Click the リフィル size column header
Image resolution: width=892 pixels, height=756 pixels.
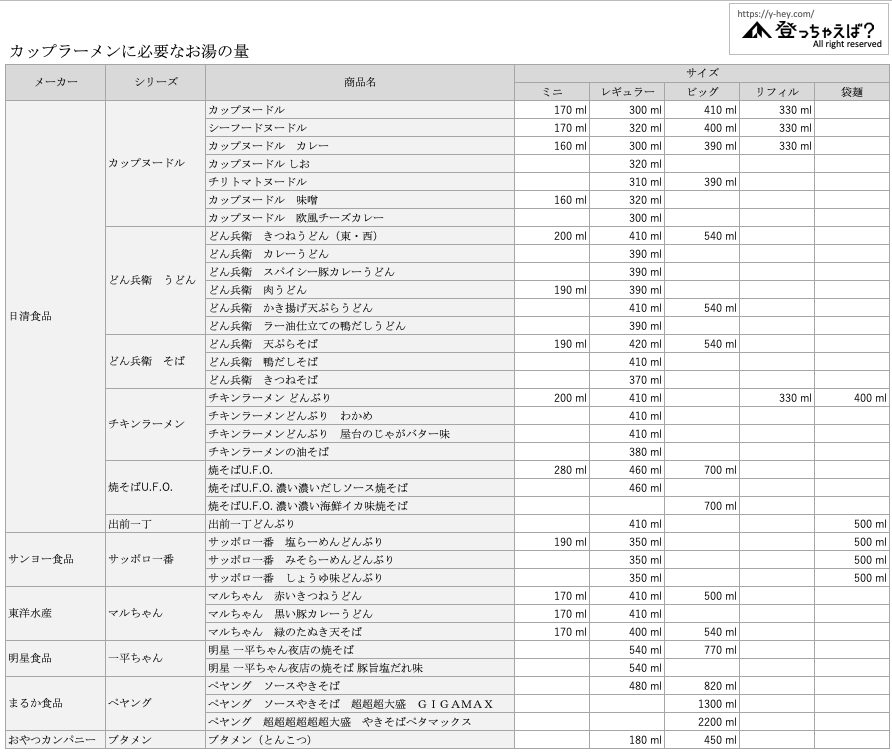pos(777,92)
